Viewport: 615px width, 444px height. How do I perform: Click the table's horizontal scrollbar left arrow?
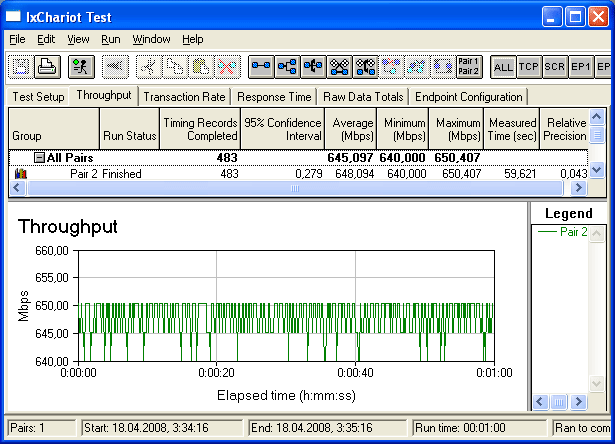point(16,188)
